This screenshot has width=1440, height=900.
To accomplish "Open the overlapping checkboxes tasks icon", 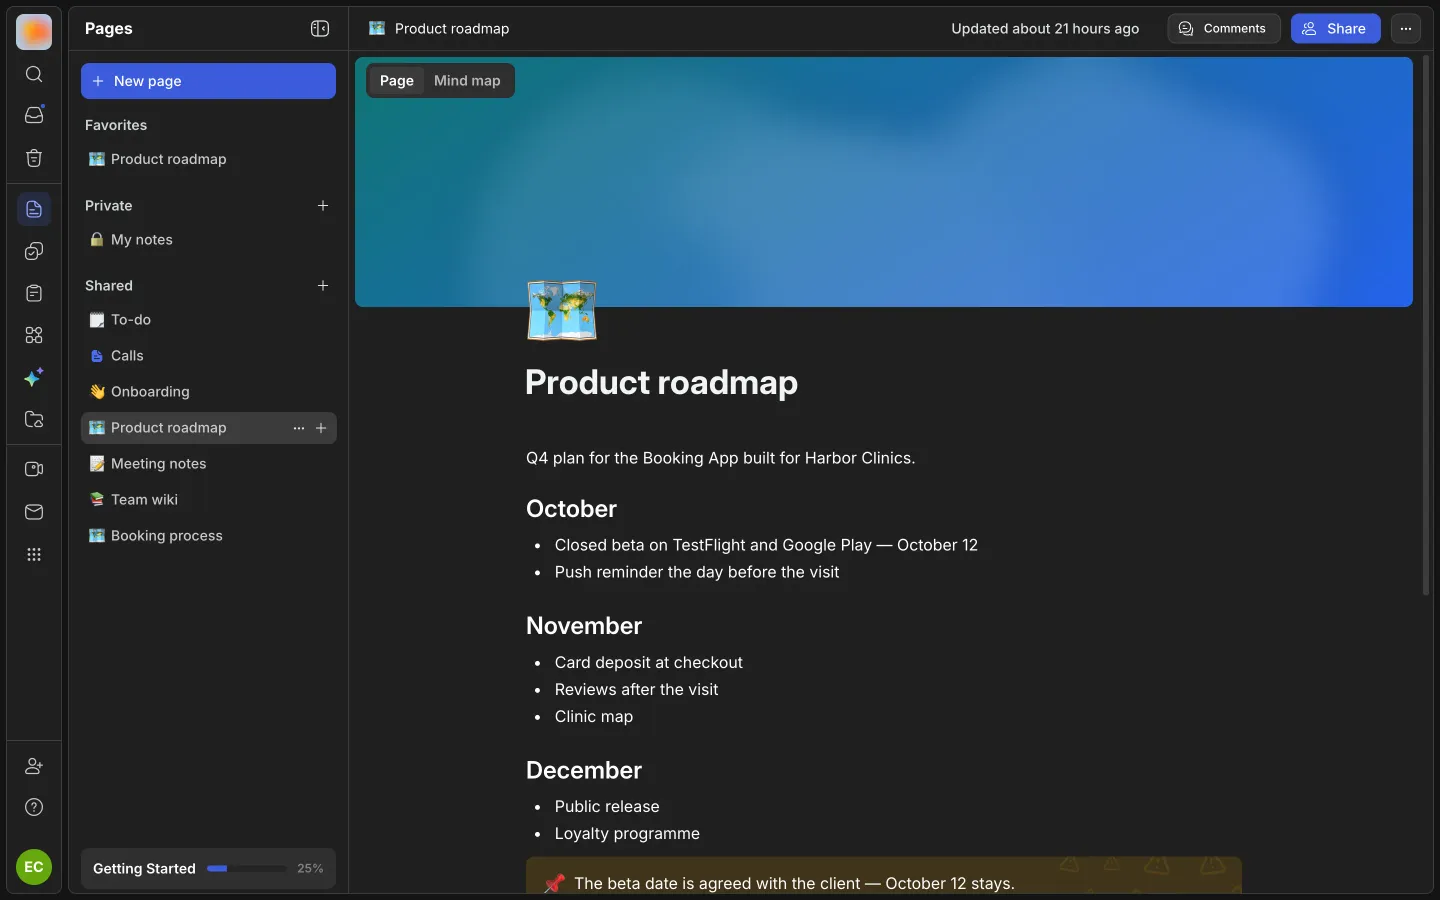I will tap(34, 251).
